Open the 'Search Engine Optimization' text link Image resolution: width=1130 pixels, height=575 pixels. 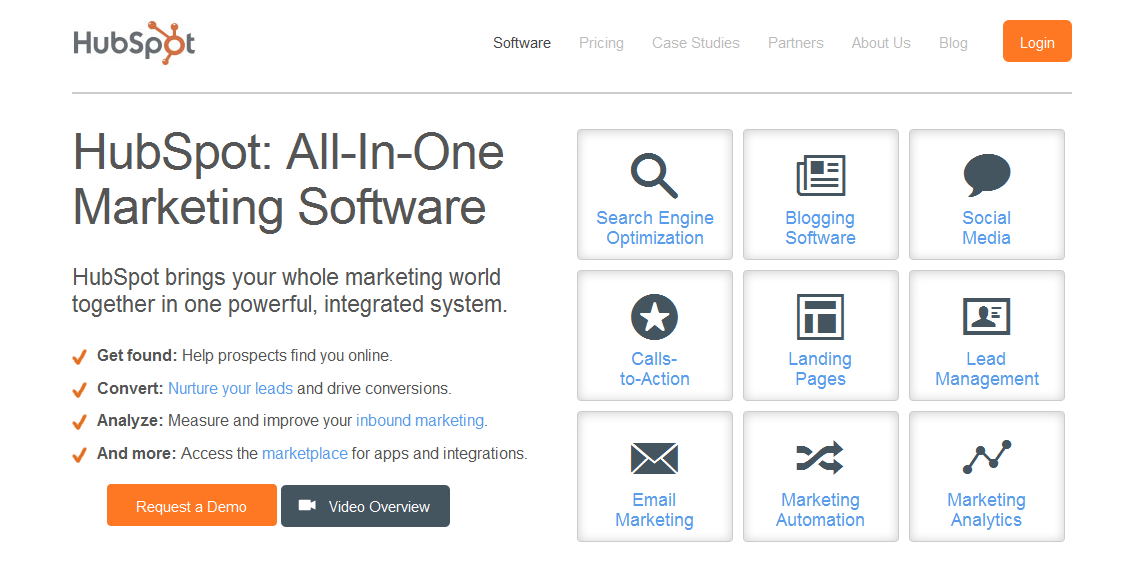coord(654,228)
